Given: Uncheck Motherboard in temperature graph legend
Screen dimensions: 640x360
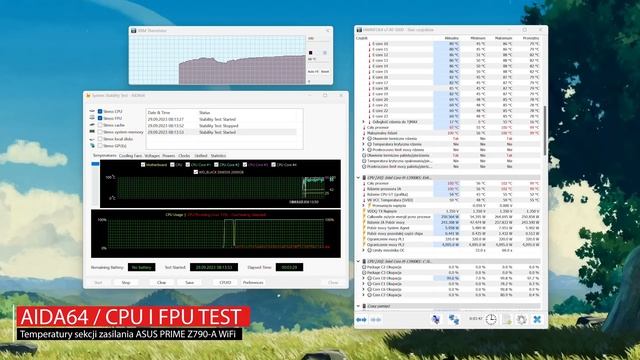Looking at the screenshot, I should coord(143,165).
